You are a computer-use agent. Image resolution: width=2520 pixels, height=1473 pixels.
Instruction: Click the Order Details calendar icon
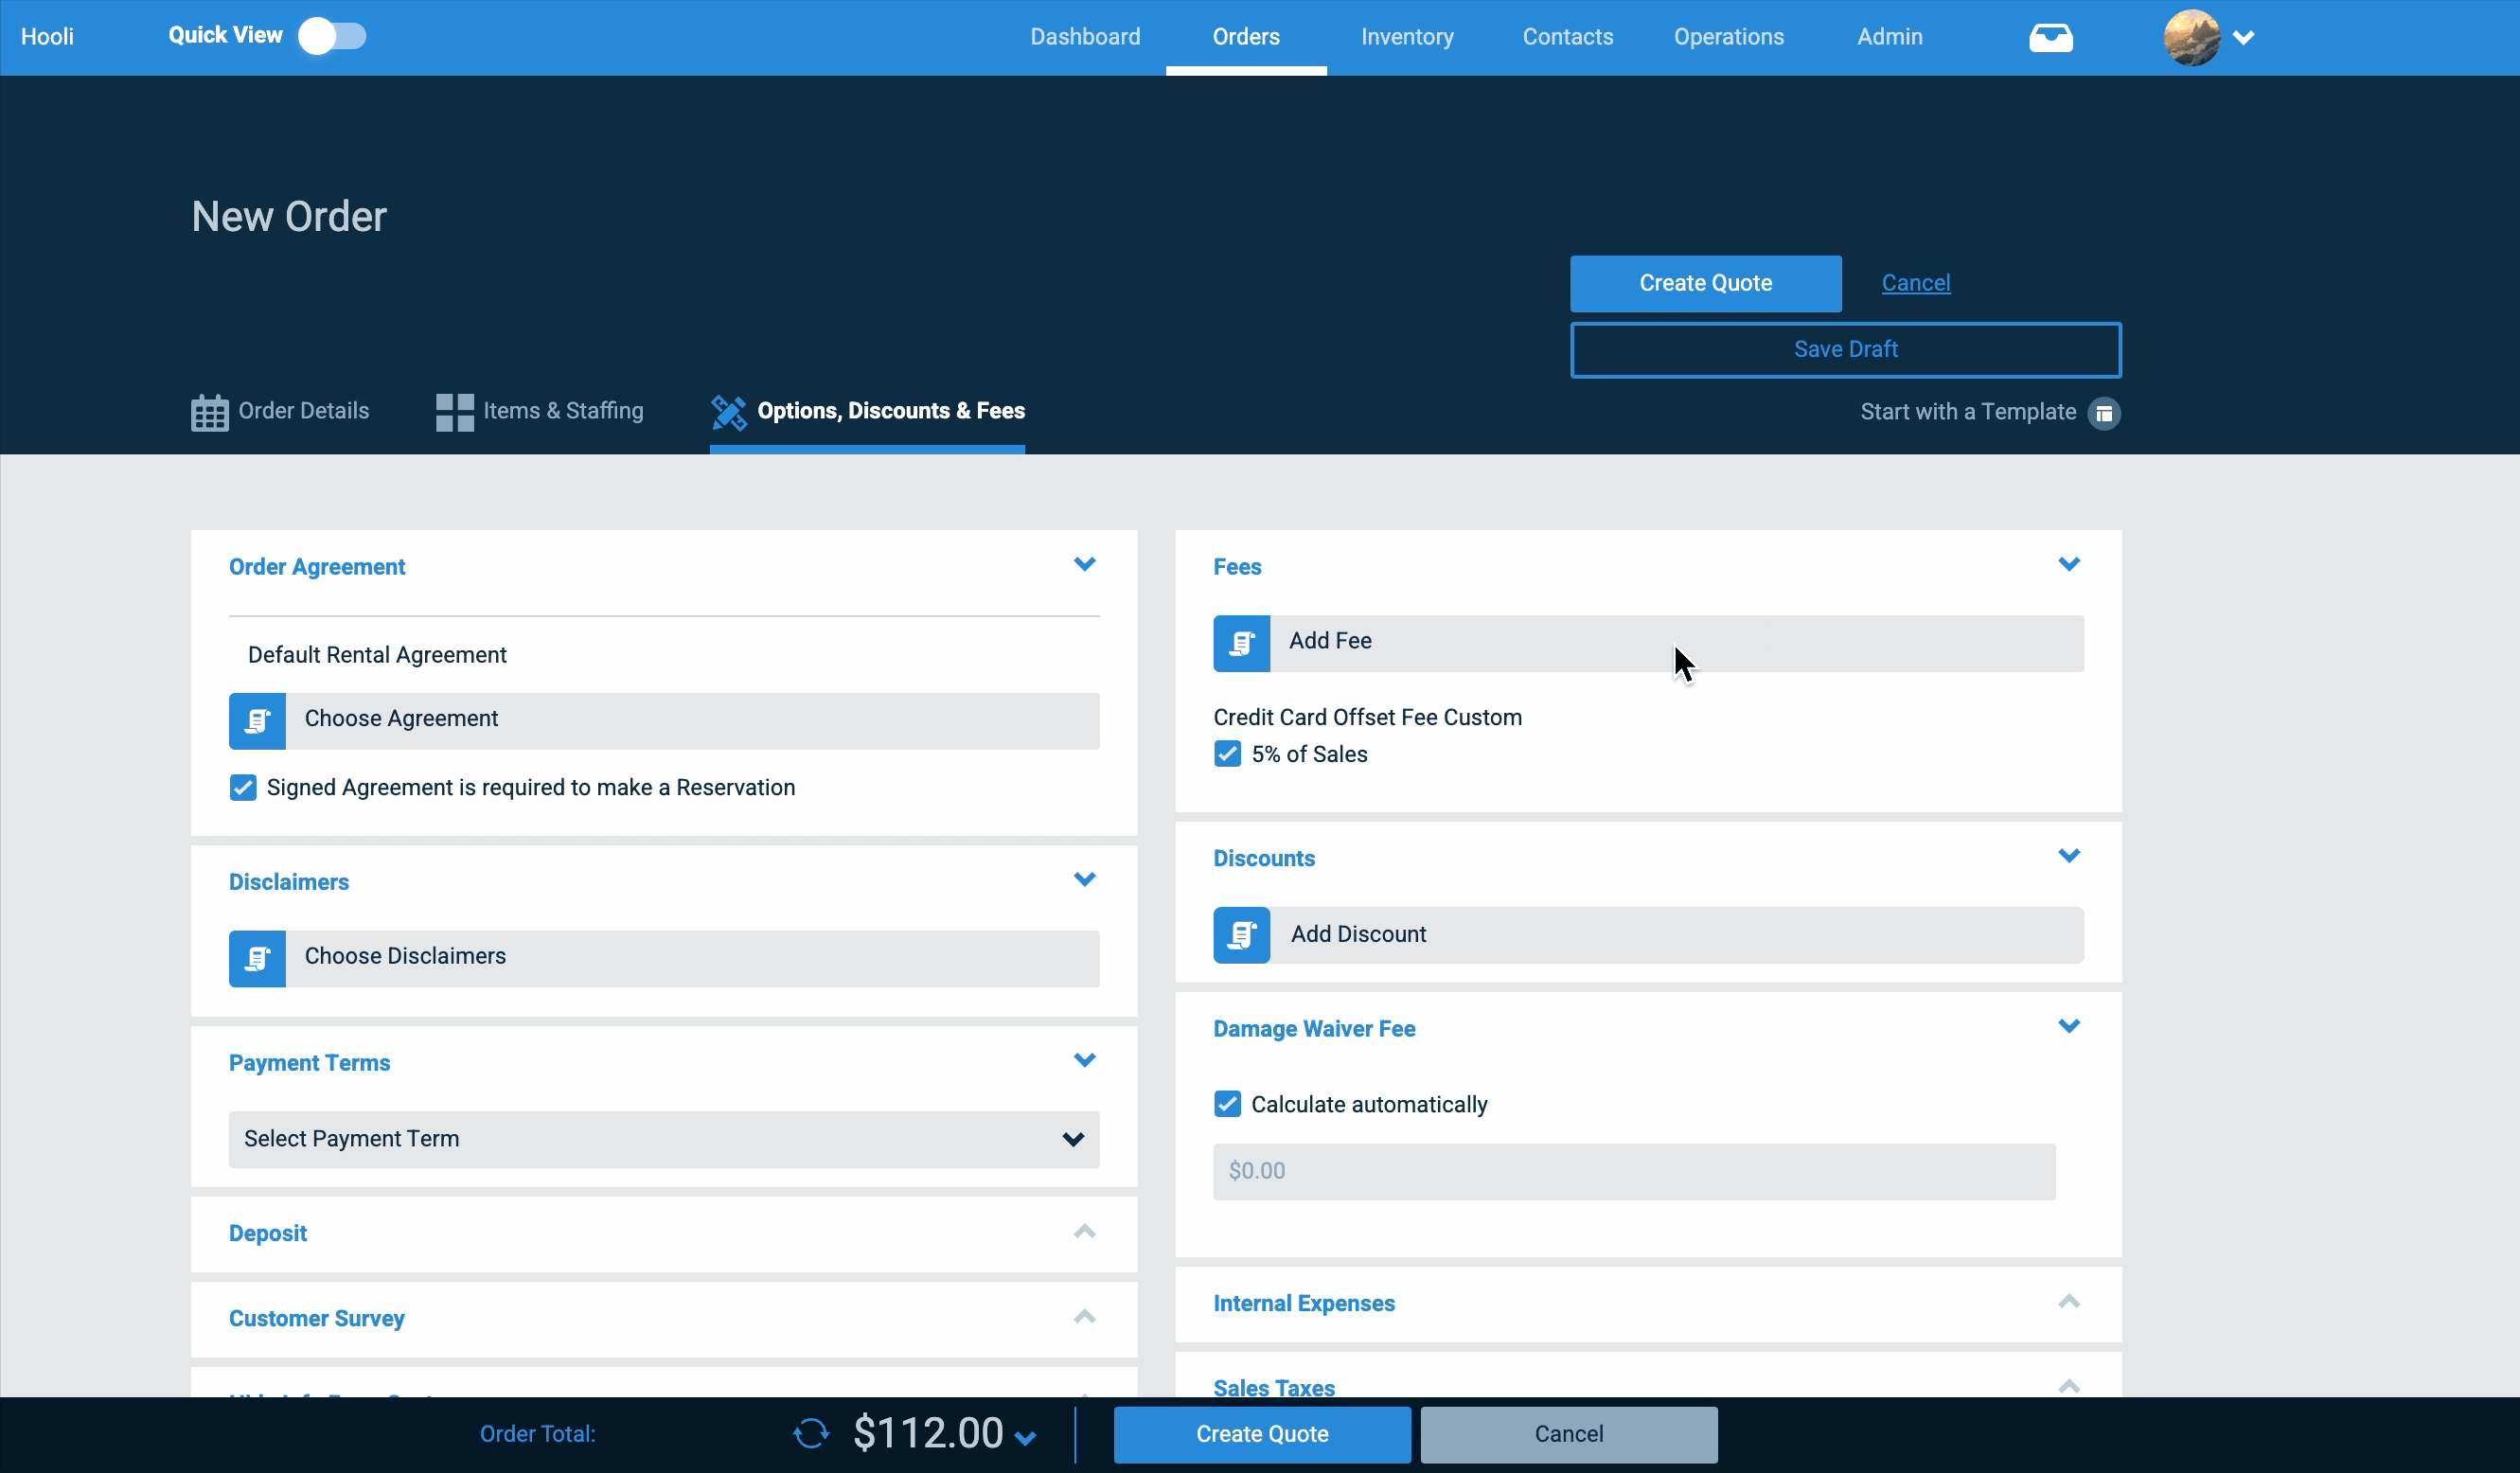coord(210,412)
